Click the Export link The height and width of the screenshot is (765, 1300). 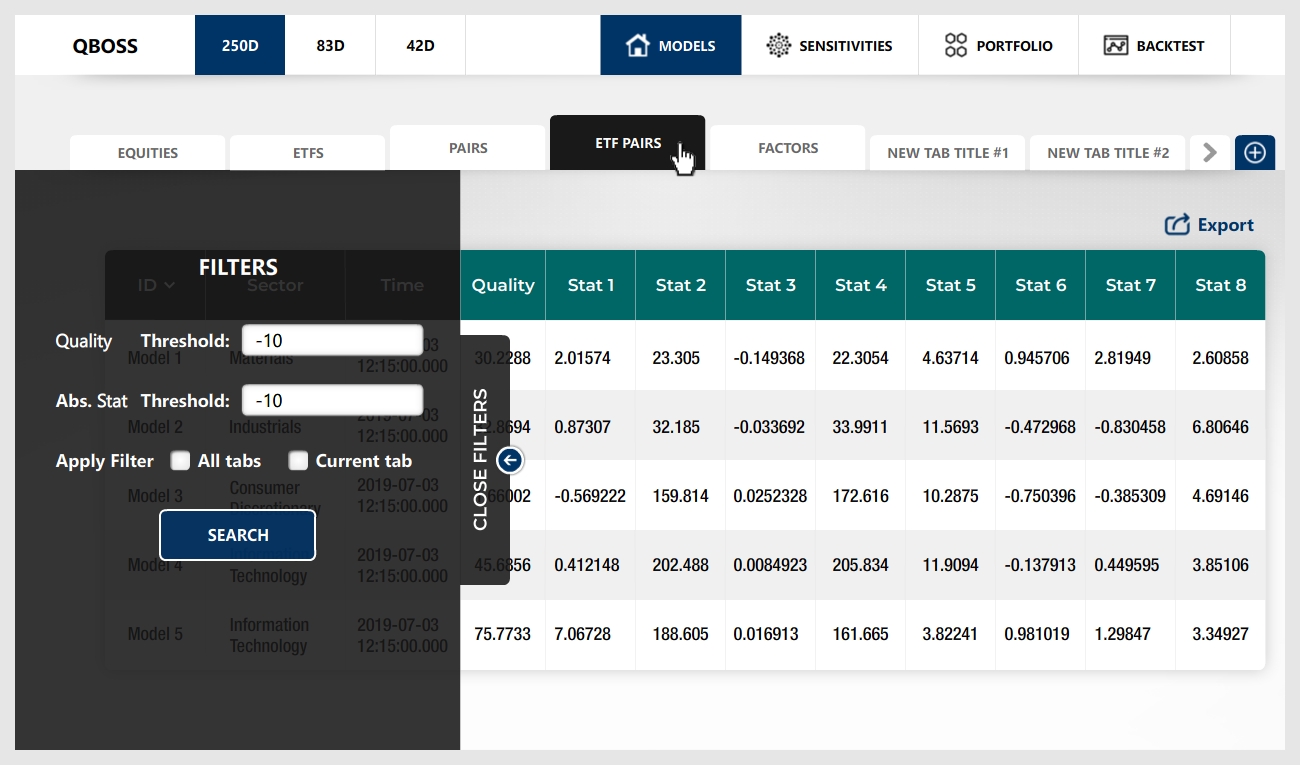pyautogui.click(x=1225, y=225)
